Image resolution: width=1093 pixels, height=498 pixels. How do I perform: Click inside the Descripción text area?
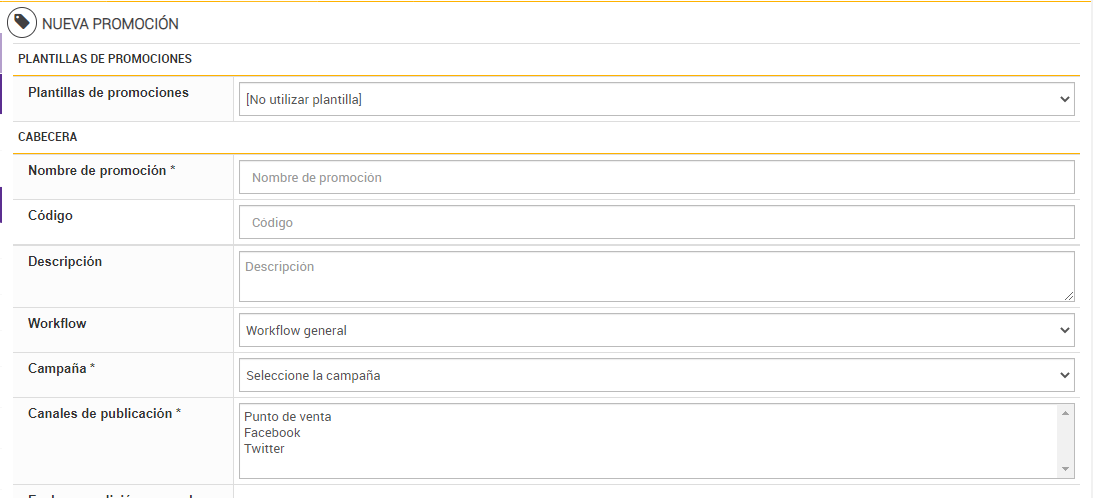656,276
